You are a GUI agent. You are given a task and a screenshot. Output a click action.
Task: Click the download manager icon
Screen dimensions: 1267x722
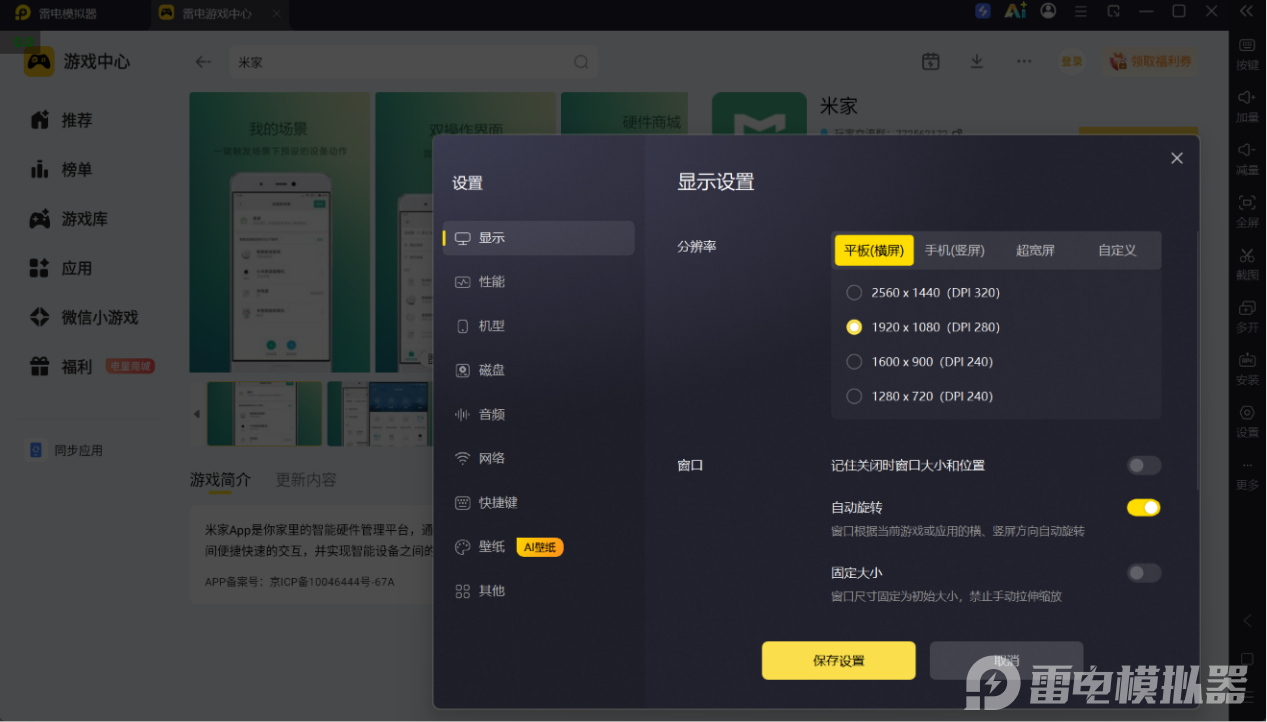coord(977,61)
